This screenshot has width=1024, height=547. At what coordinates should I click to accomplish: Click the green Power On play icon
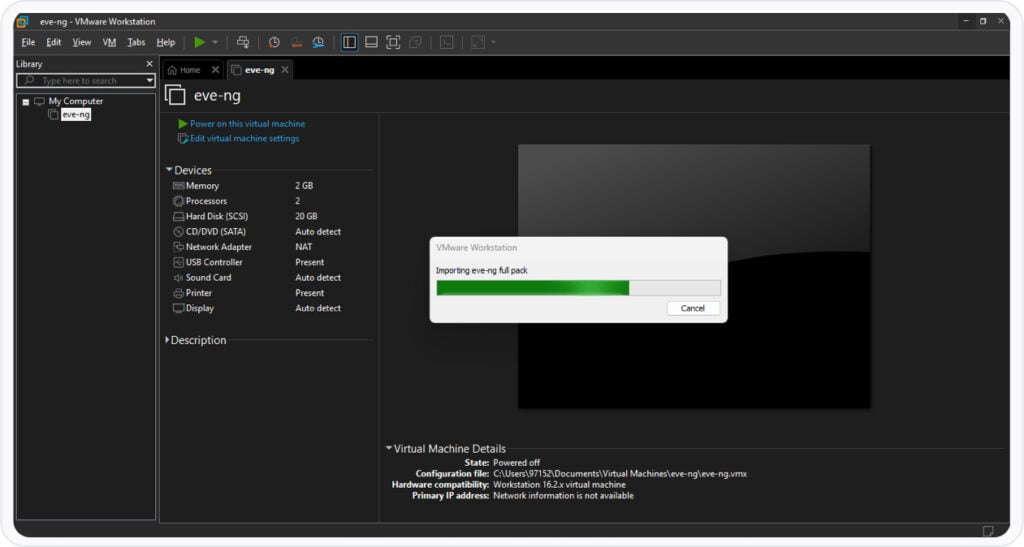pos(200,42)
